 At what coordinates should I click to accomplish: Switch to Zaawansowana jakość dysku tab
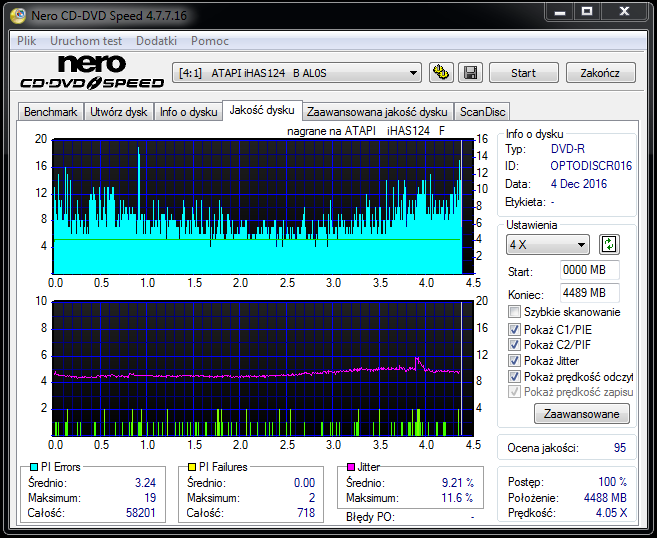pyautogui.click(x=377, y=112)
